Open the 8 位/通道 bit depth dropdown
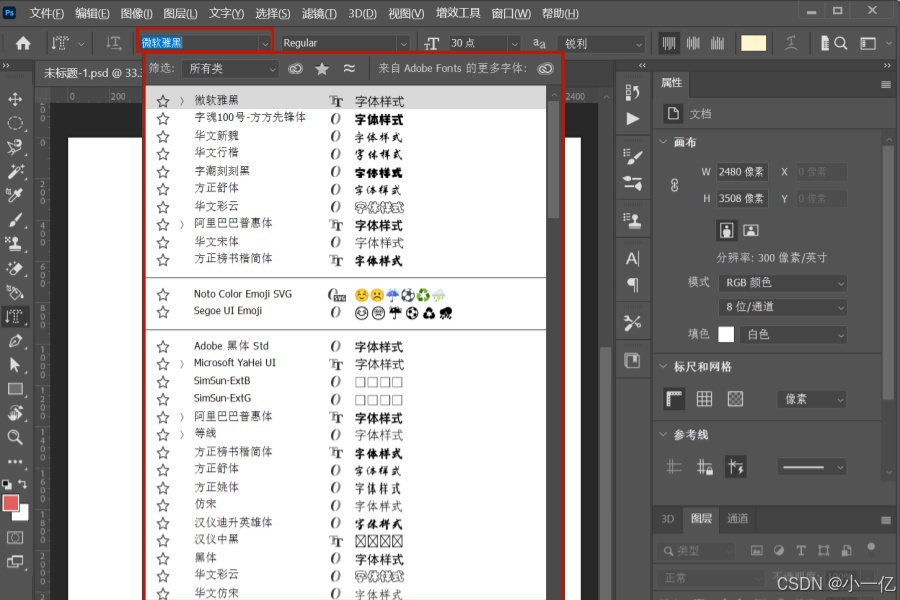Image resolution: width=900 pixels, height=600 pixels. click(782, 307)
